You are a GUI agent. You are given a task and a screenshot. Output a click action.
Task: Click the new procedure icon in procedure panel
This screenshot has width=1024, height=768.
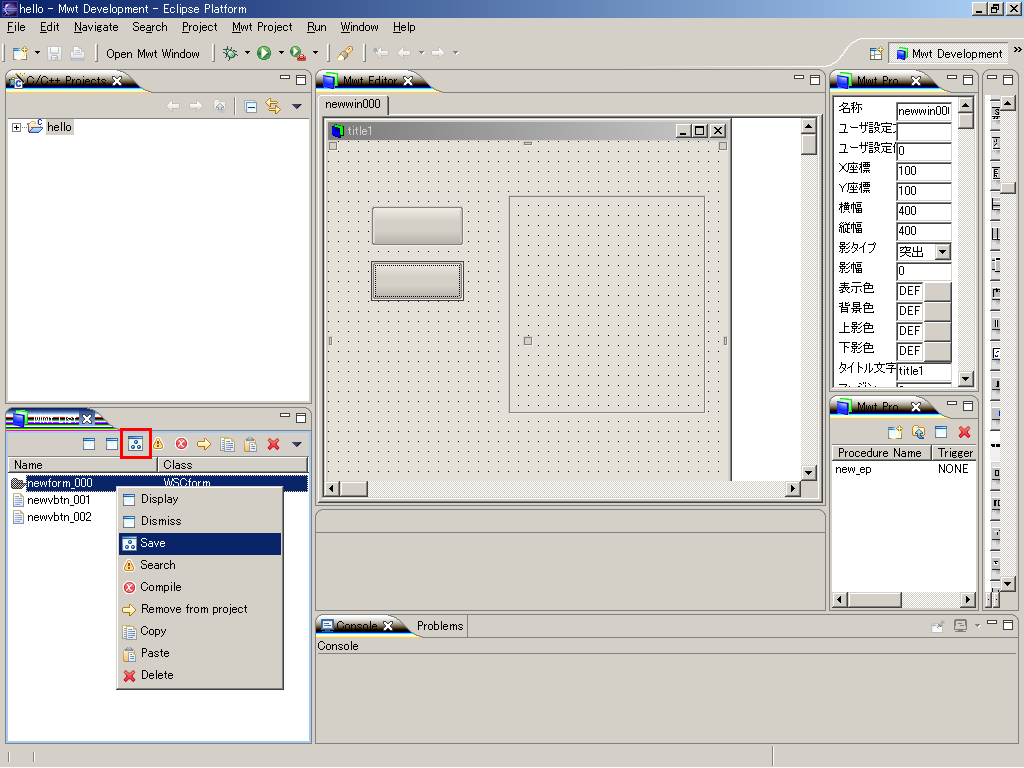tap(895, 432)
